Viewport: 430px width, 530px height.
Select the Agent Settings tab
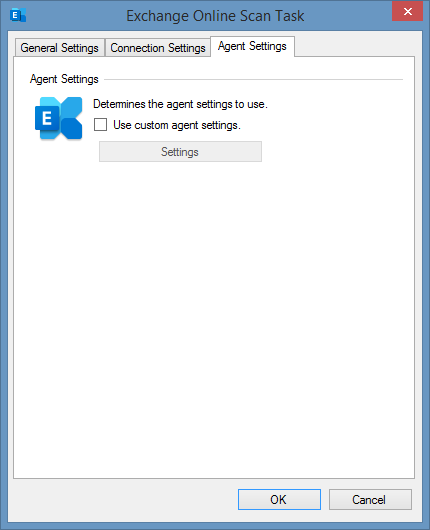coord(252,46)
